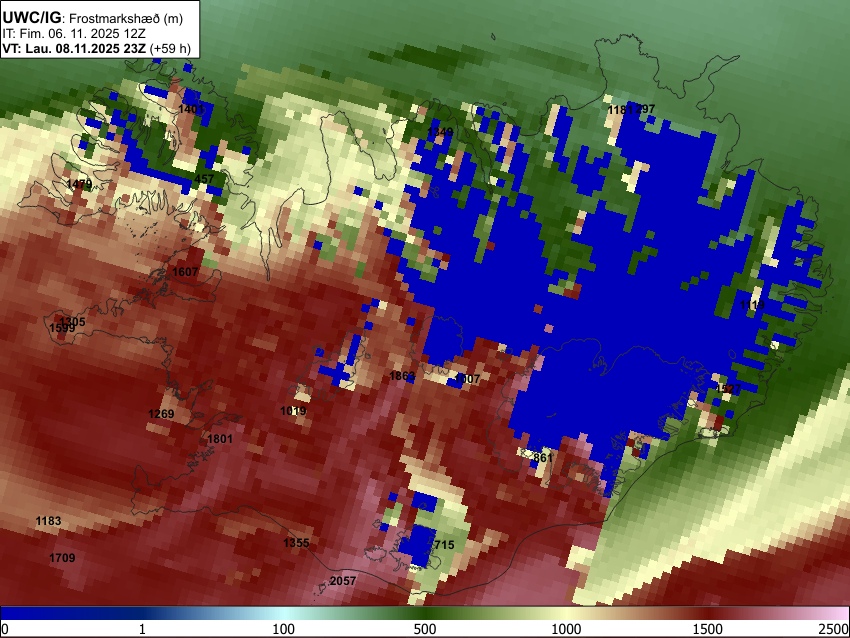850x638 pixels.
Task: Select the 2500 legend tick label
Action: pyautogui.click(x=834, y=629)
